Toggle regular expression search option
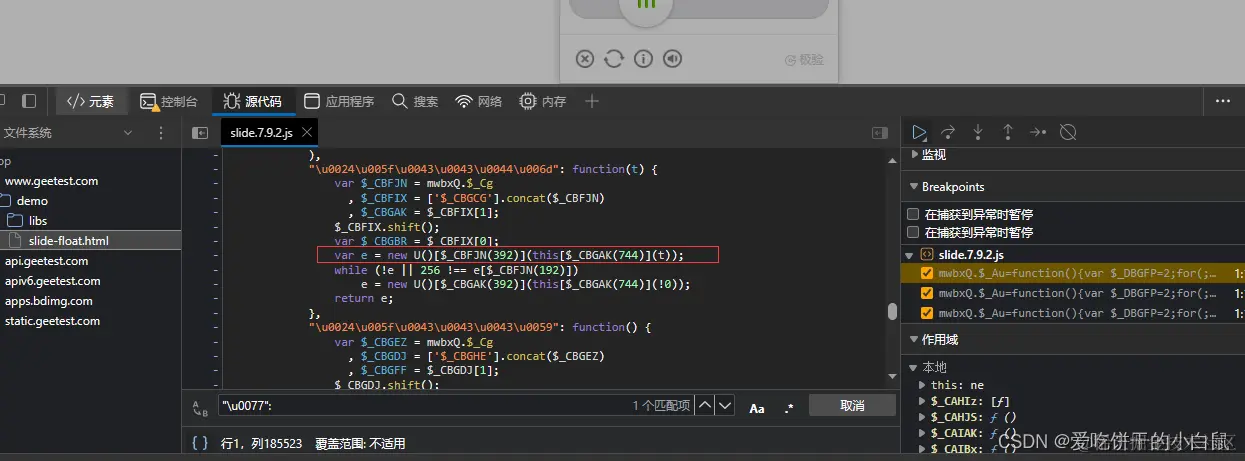1245x461 pixels. pos(788,407)
